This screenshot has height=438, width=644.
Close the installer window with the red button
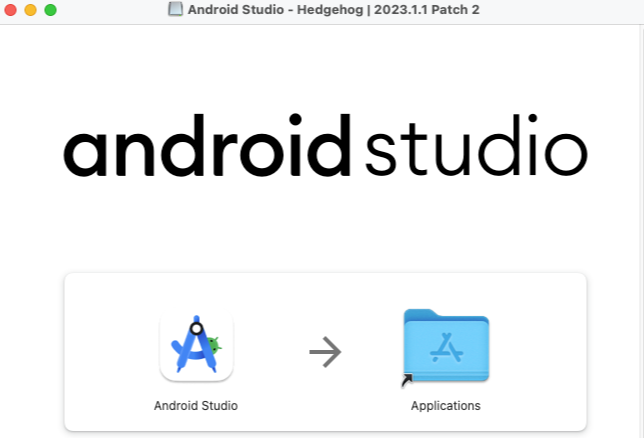(11, 10)
